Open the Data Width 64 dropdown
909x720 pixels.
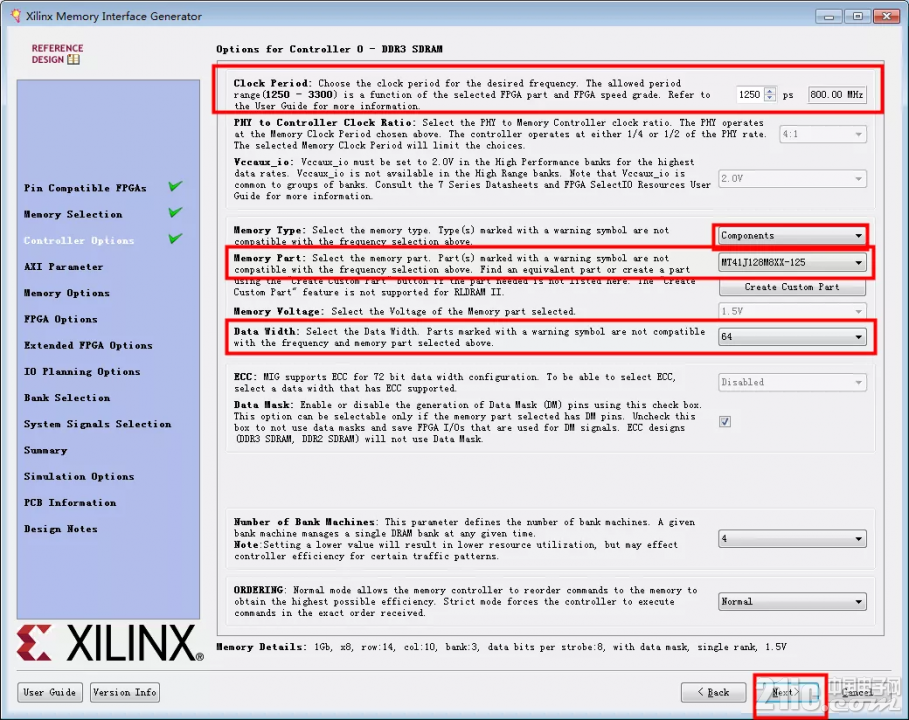point(792,337)
